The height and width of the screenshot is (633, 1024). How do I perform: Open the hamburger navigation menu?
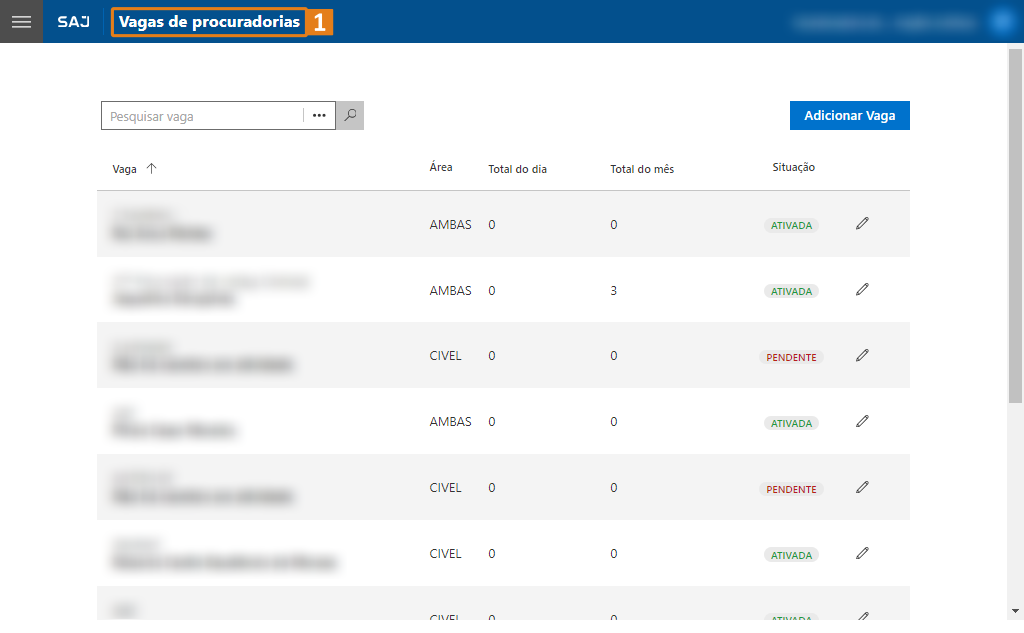click(21, 21)
